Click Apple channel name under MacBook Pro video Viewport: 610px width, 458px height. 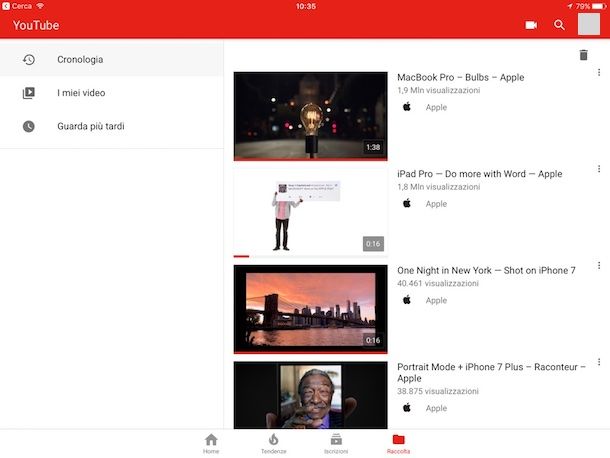(x=436, y=107)
